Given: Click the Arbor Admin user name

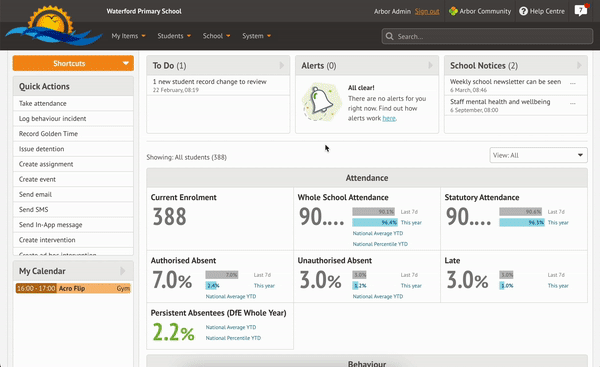Looking at the screenshot, I should click(392, 11).
